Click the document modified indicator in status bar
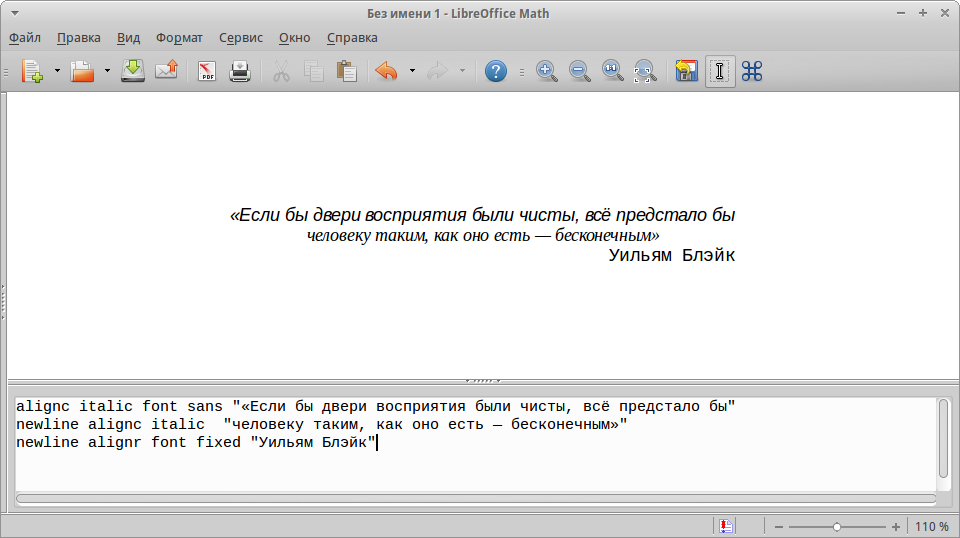Image resolution: width=960 pixels, height=538 pixels. coord(727,526)
